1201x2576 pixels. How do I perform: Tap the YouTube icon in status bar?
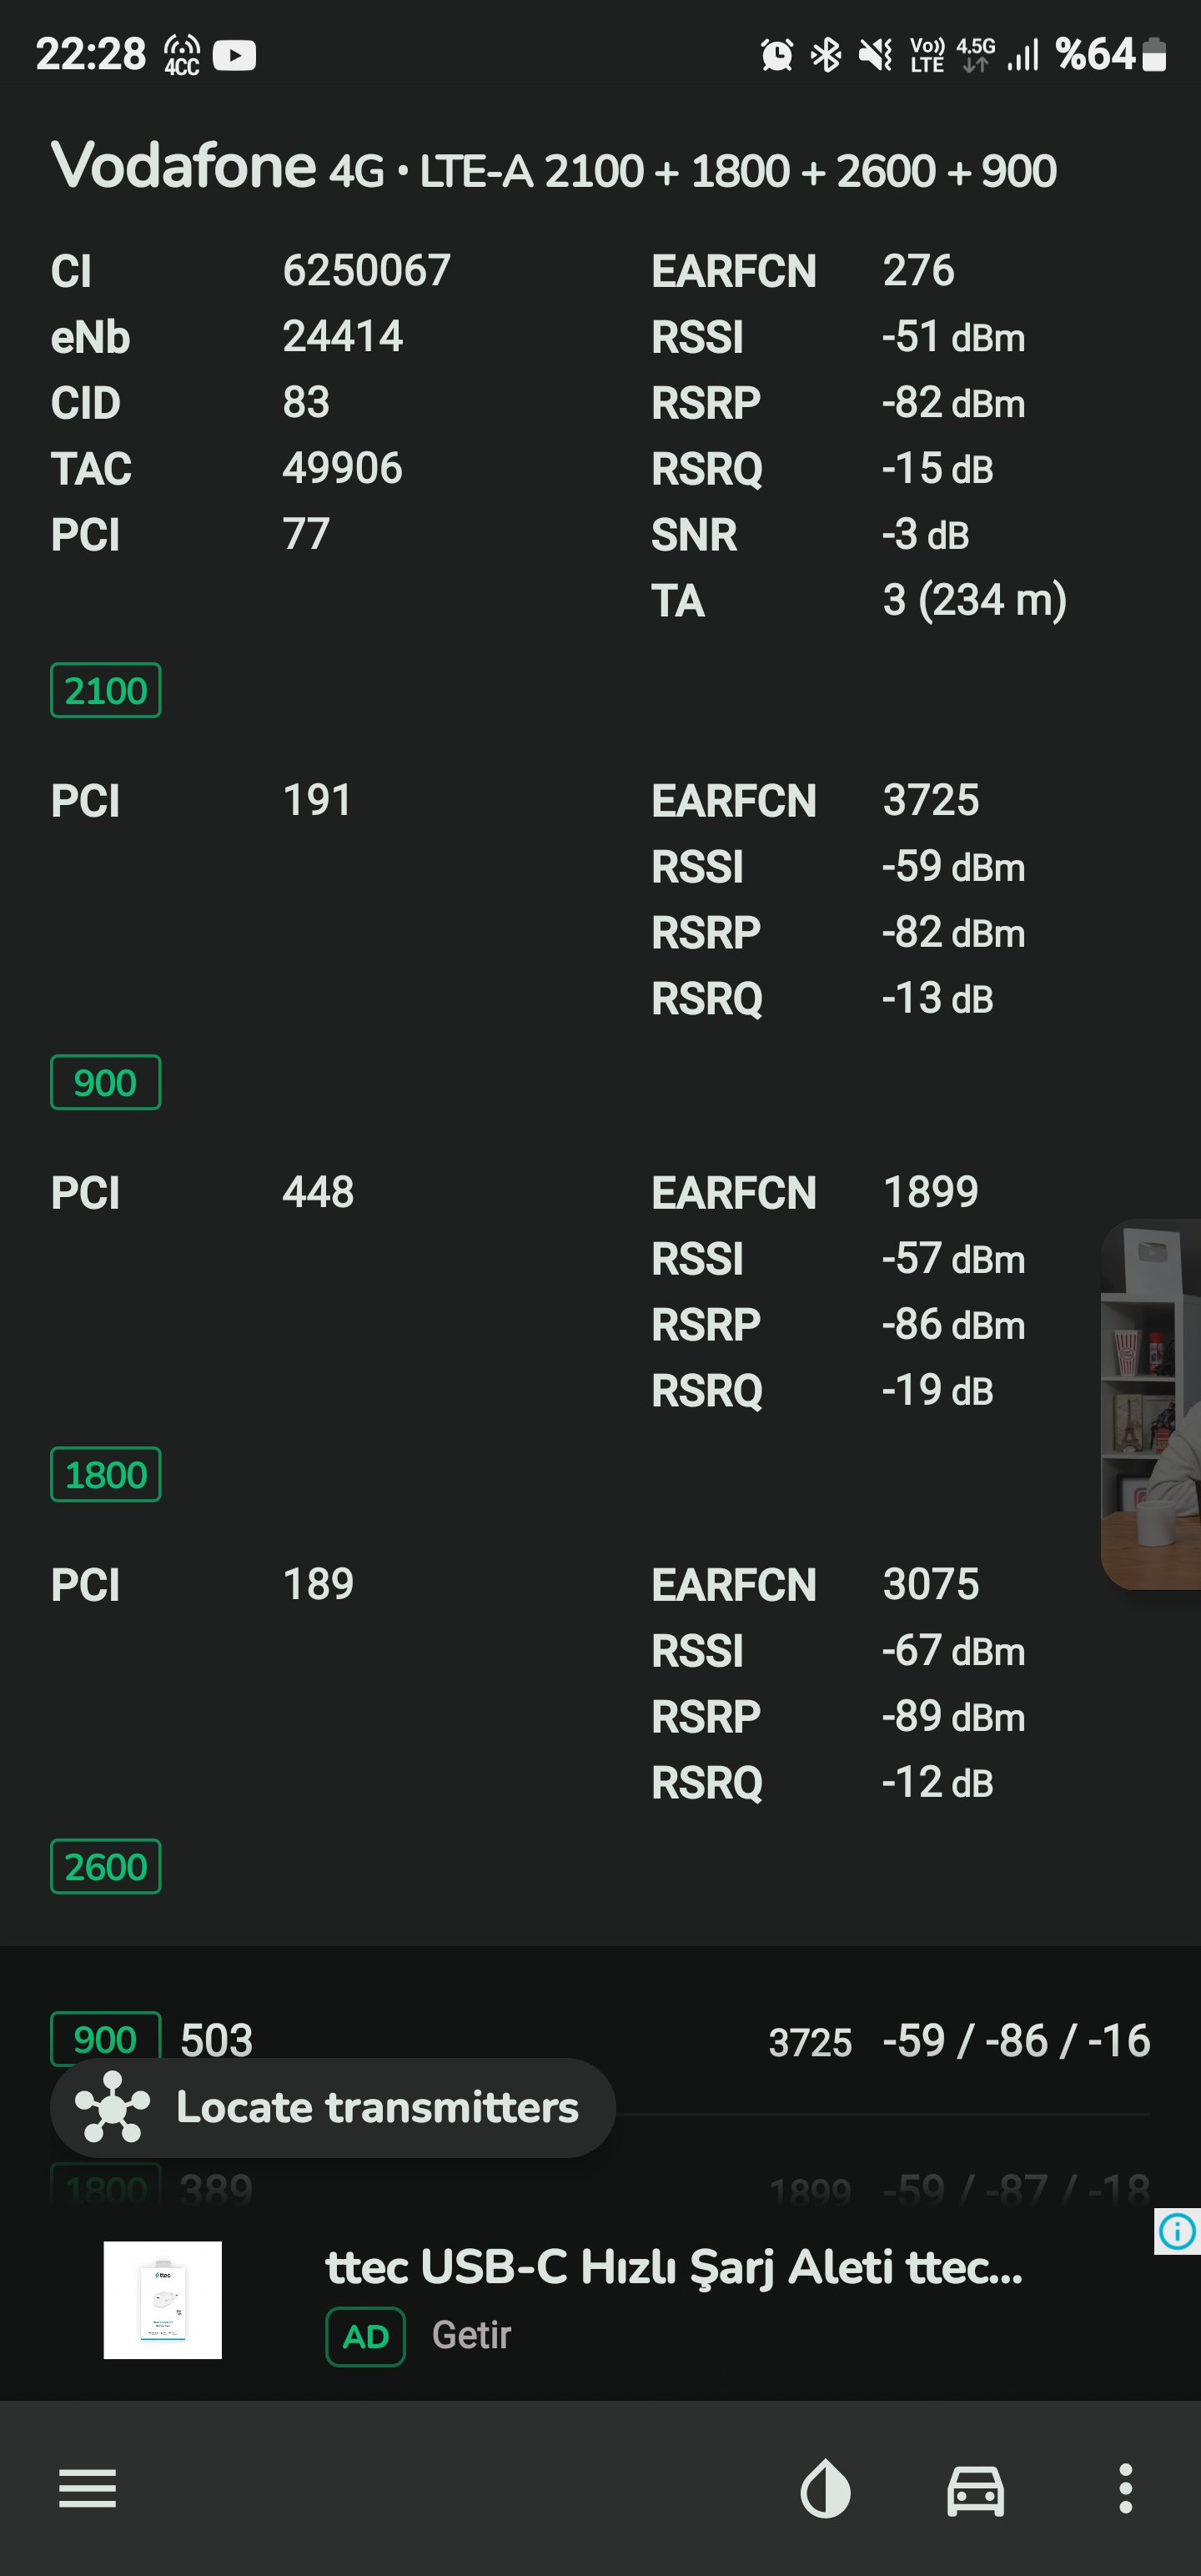235,55
